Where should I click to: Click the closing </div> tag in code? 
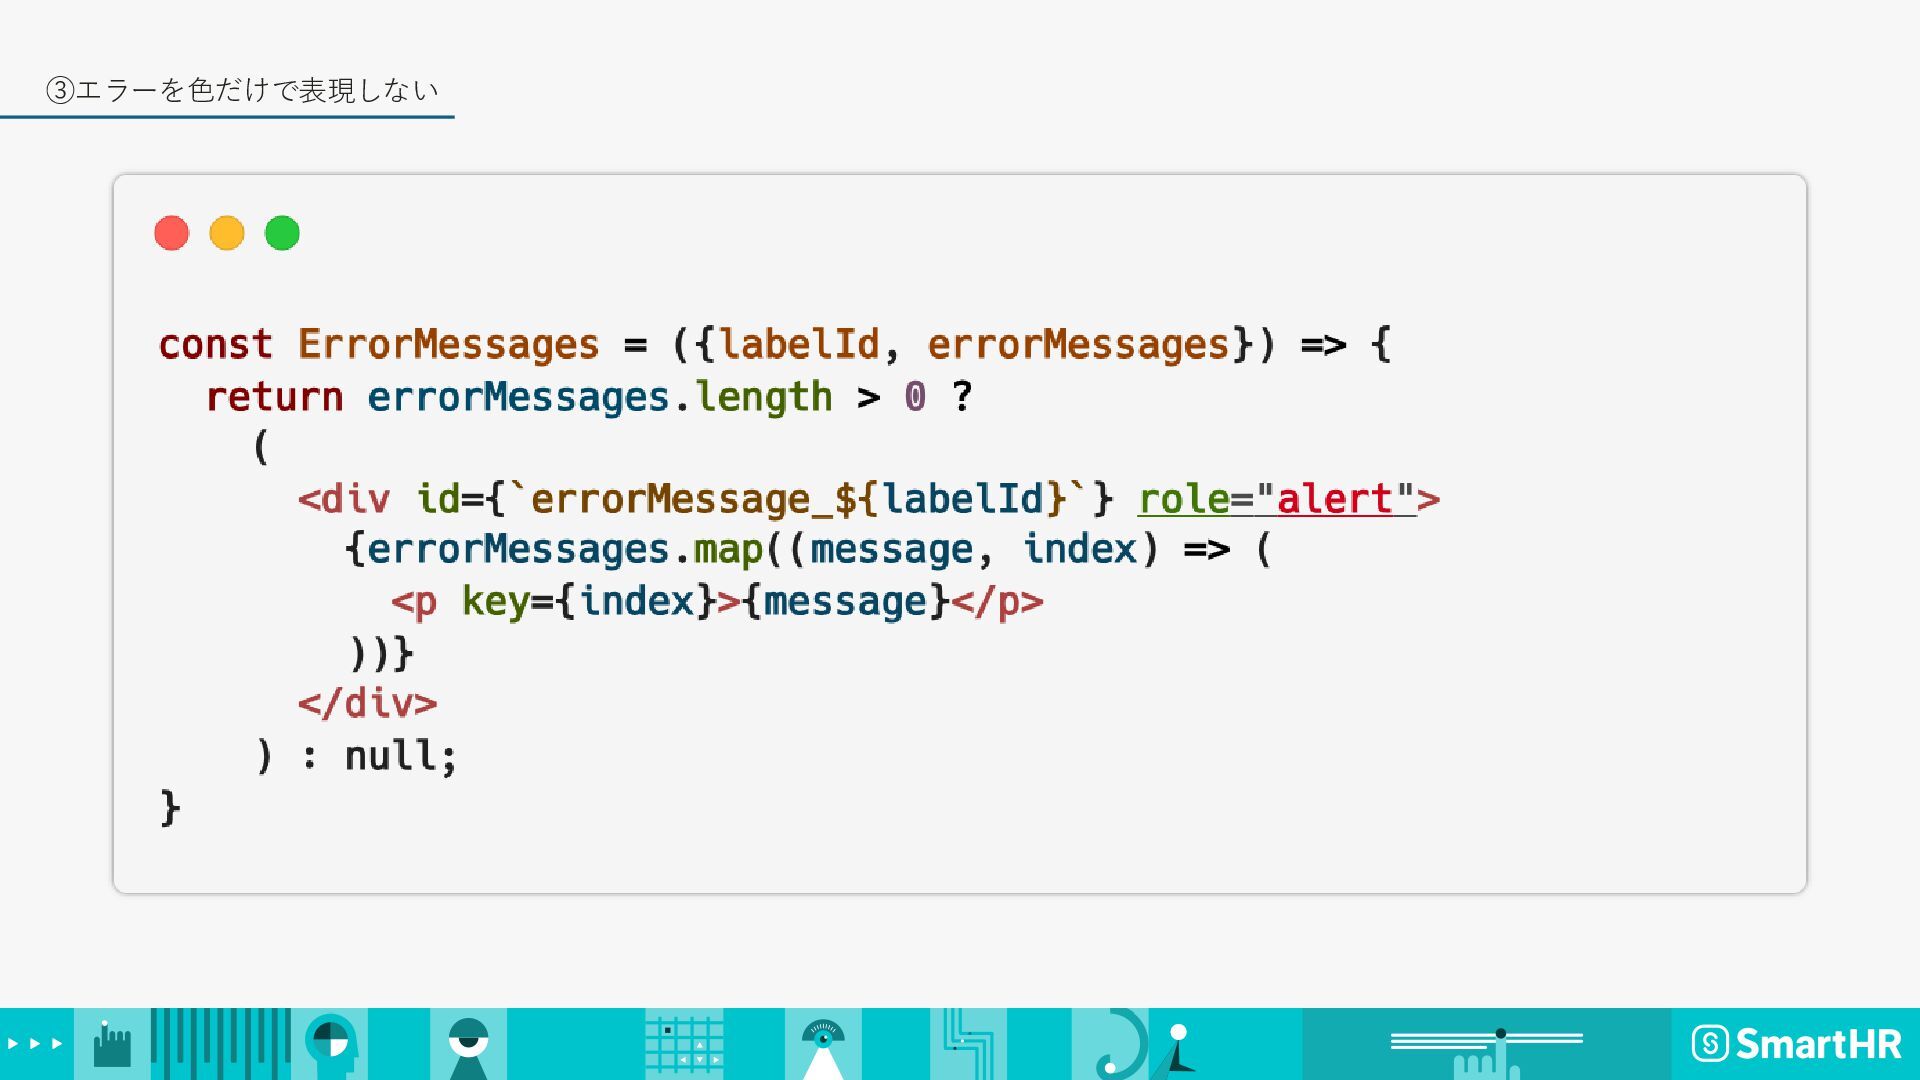coord(367,703)
